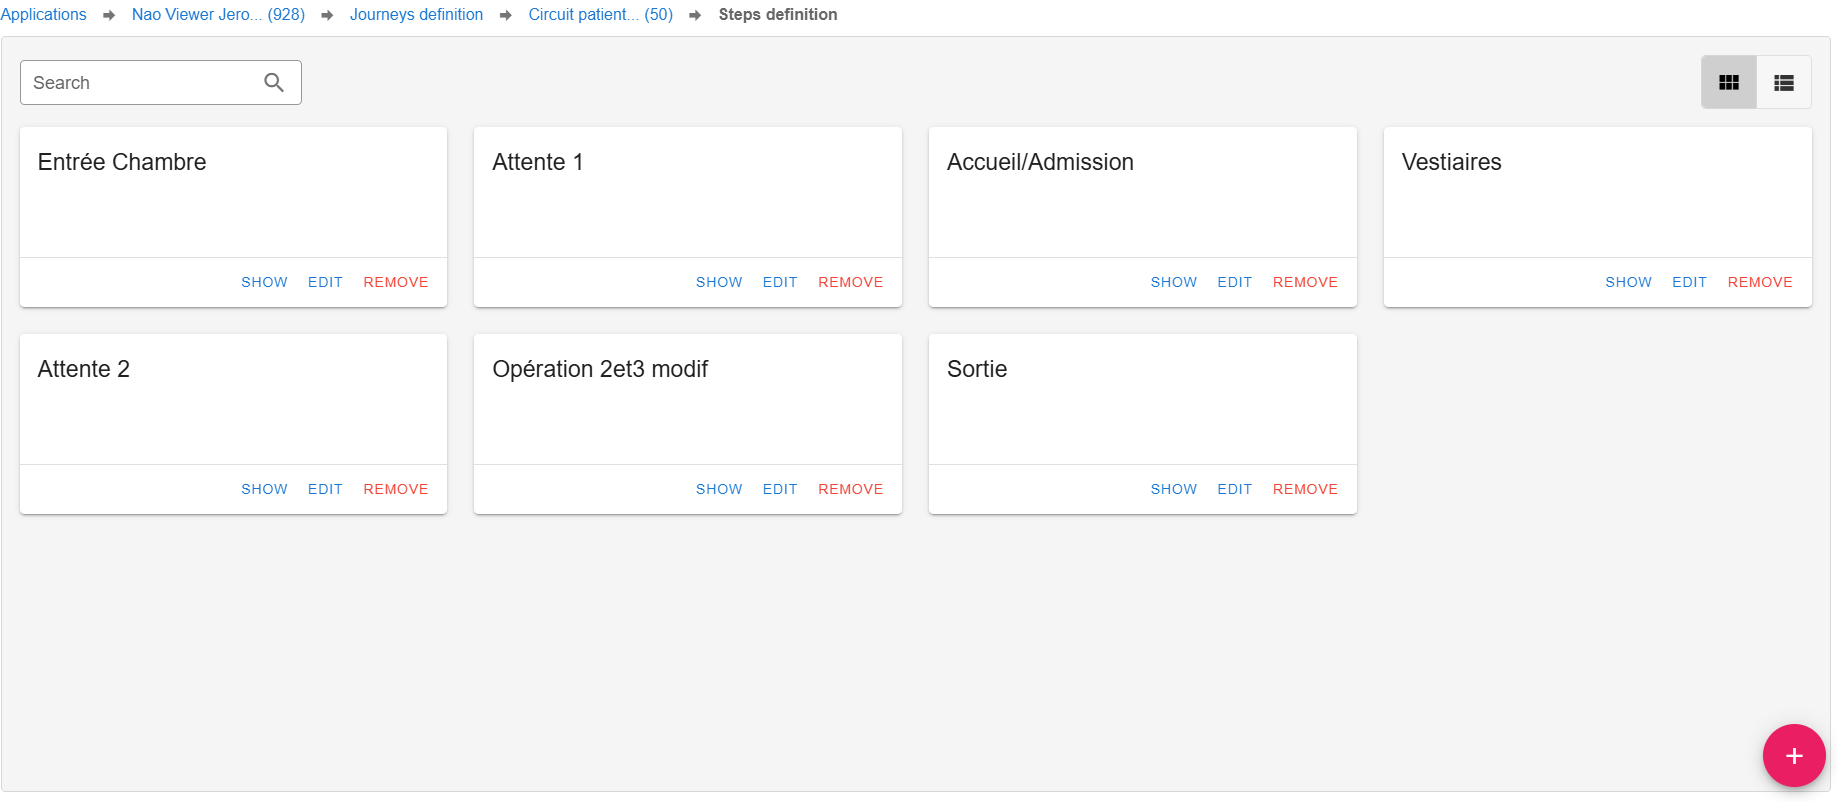This screenshot has width=1838, height=802.
Task: Switch to grid view layout
Action: (1729, 83)
